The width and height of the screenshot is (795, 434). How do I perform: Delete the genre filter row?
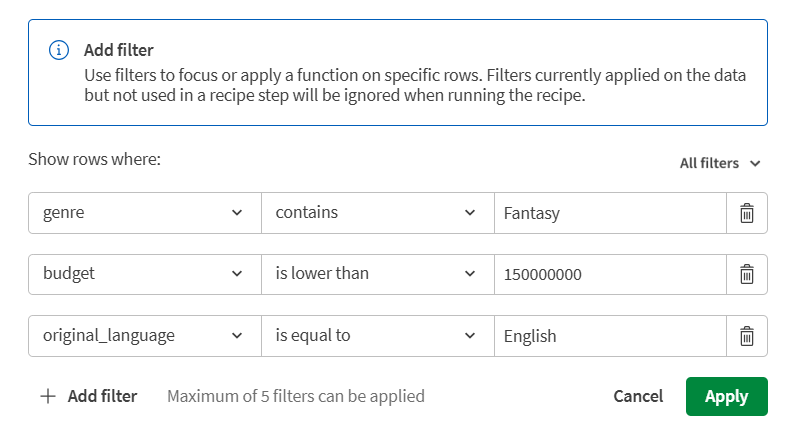[746, 213]
